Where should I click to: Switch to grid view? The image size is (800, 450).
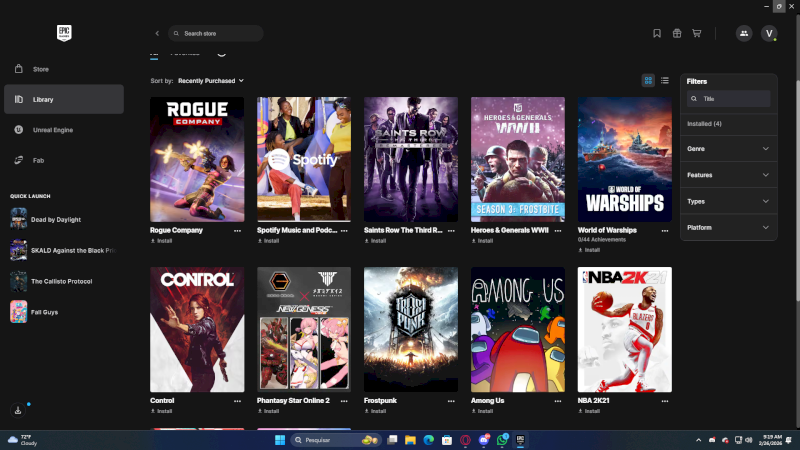click(648, 80)
